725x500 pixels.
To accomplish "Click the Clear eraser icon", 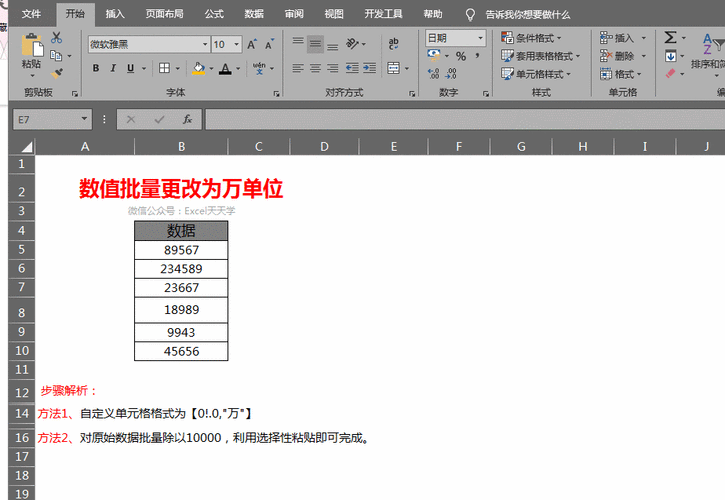I will pos(670,74).
